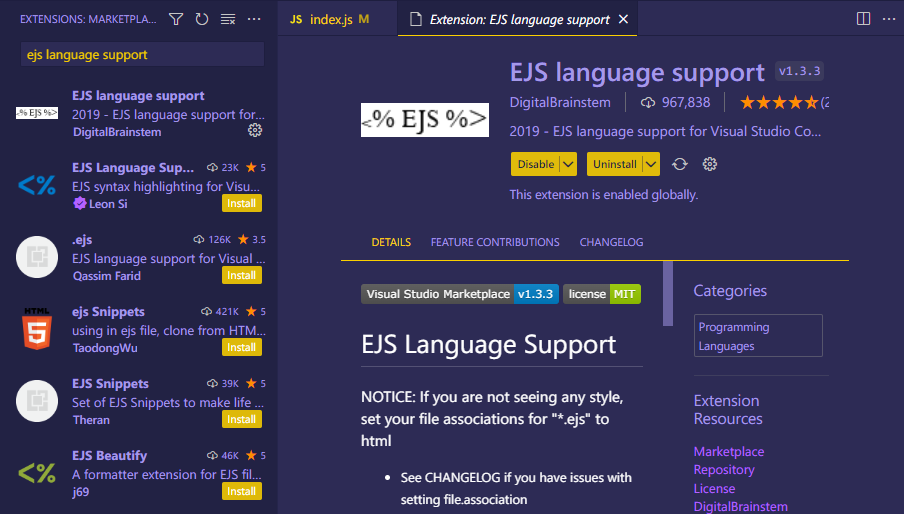
Task: Click 967,838 install count text
Action: [685, 103]
